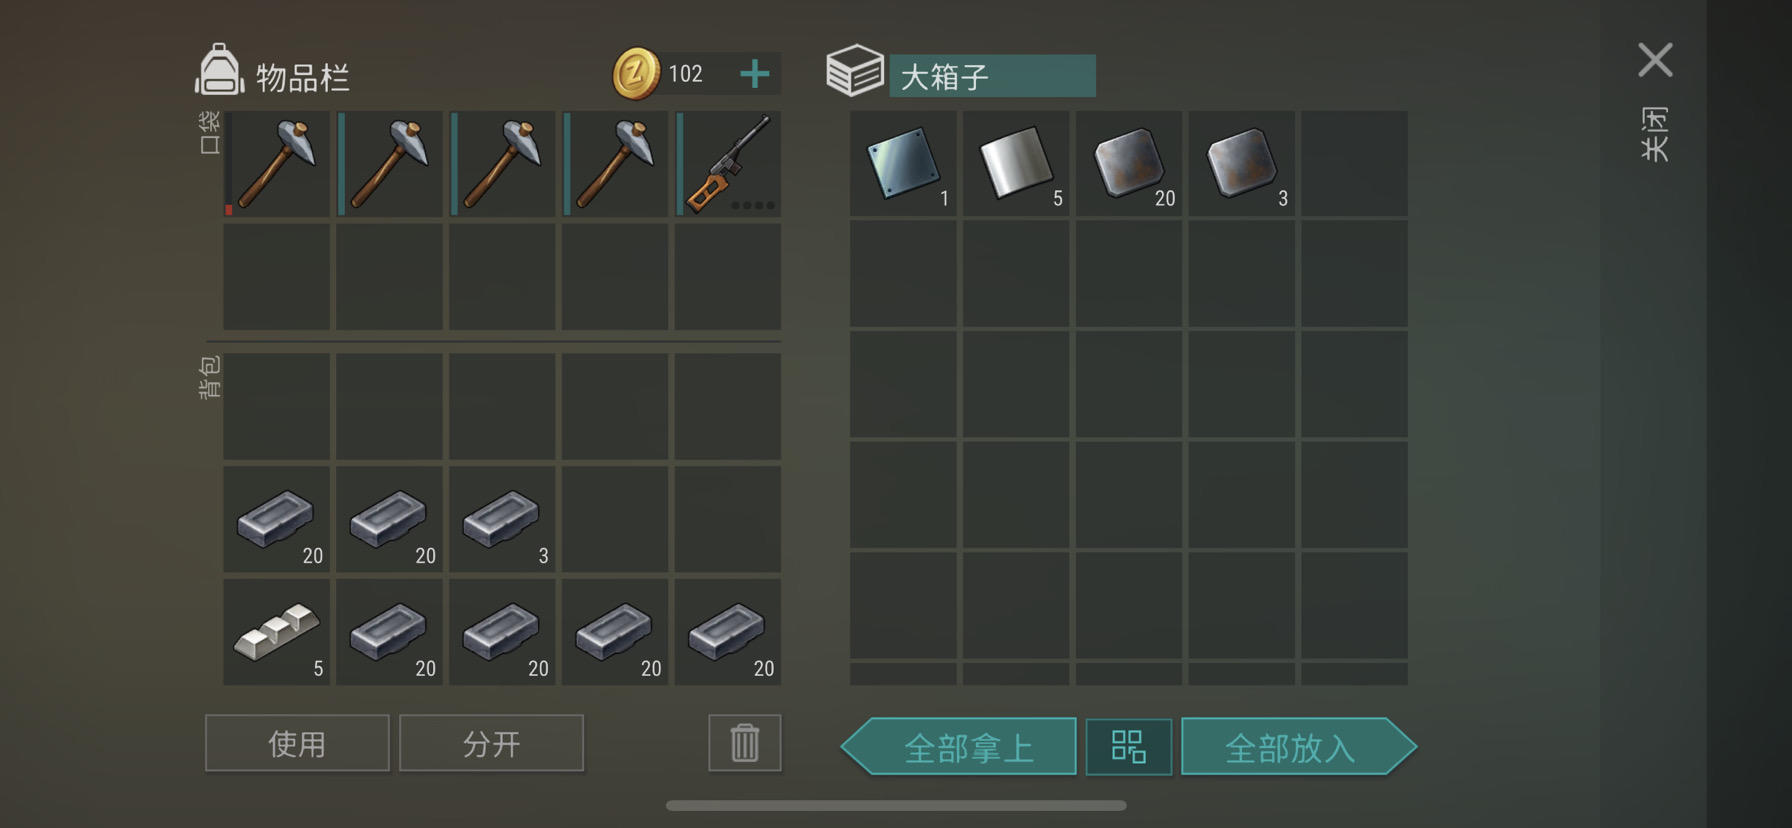Click the 分开 split button
Image resolution: width=1792 pixels, height=828 pixels.
point(491,743)
